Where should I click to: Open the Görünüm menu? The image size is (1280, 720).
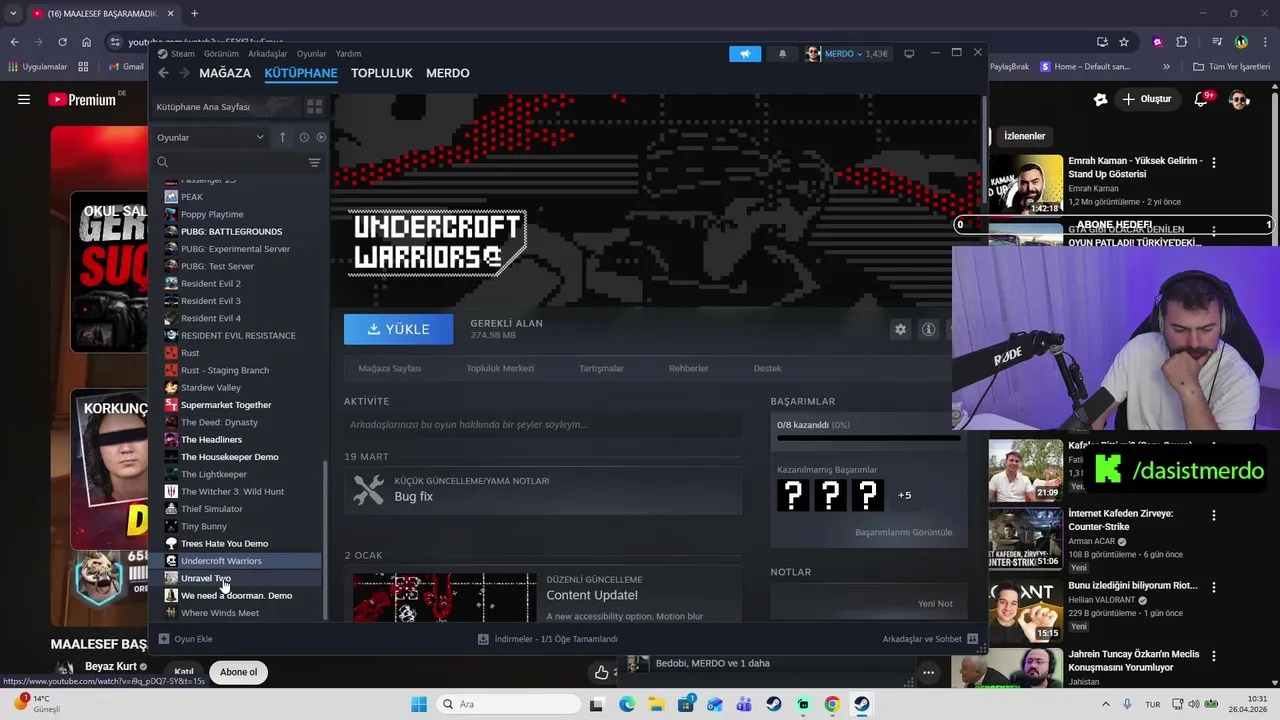(221, 54)
